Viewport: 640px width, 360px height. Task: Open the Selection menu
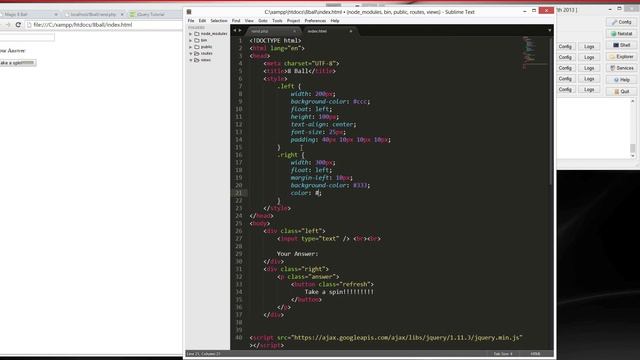tap(219, 20)
